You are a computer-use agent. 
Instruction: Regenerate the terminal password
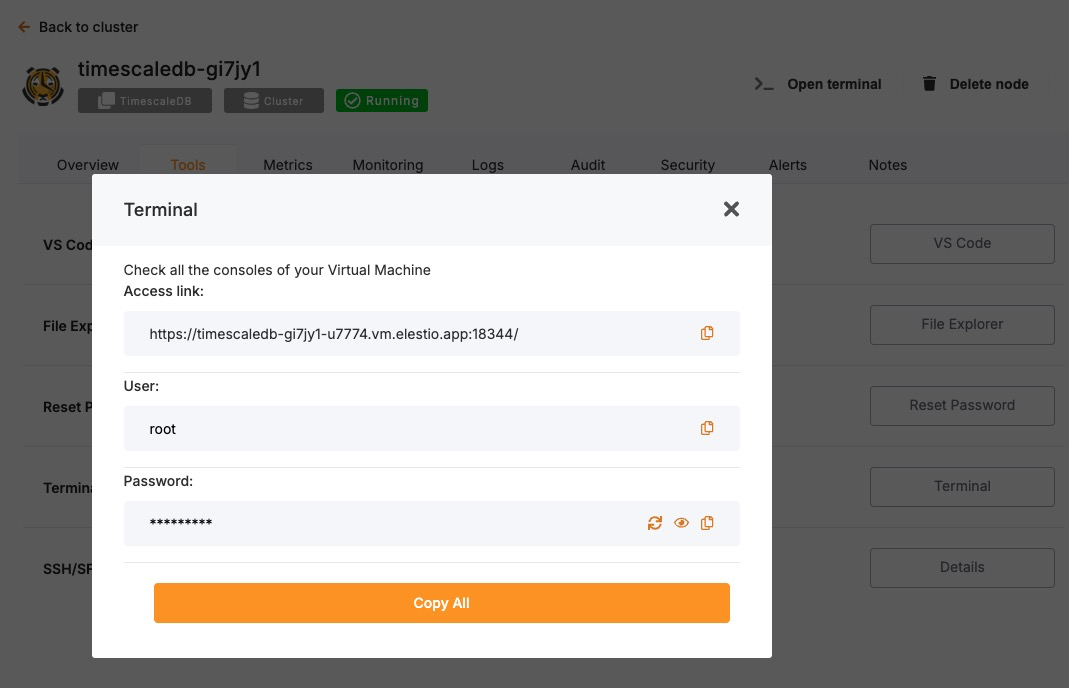655,522
